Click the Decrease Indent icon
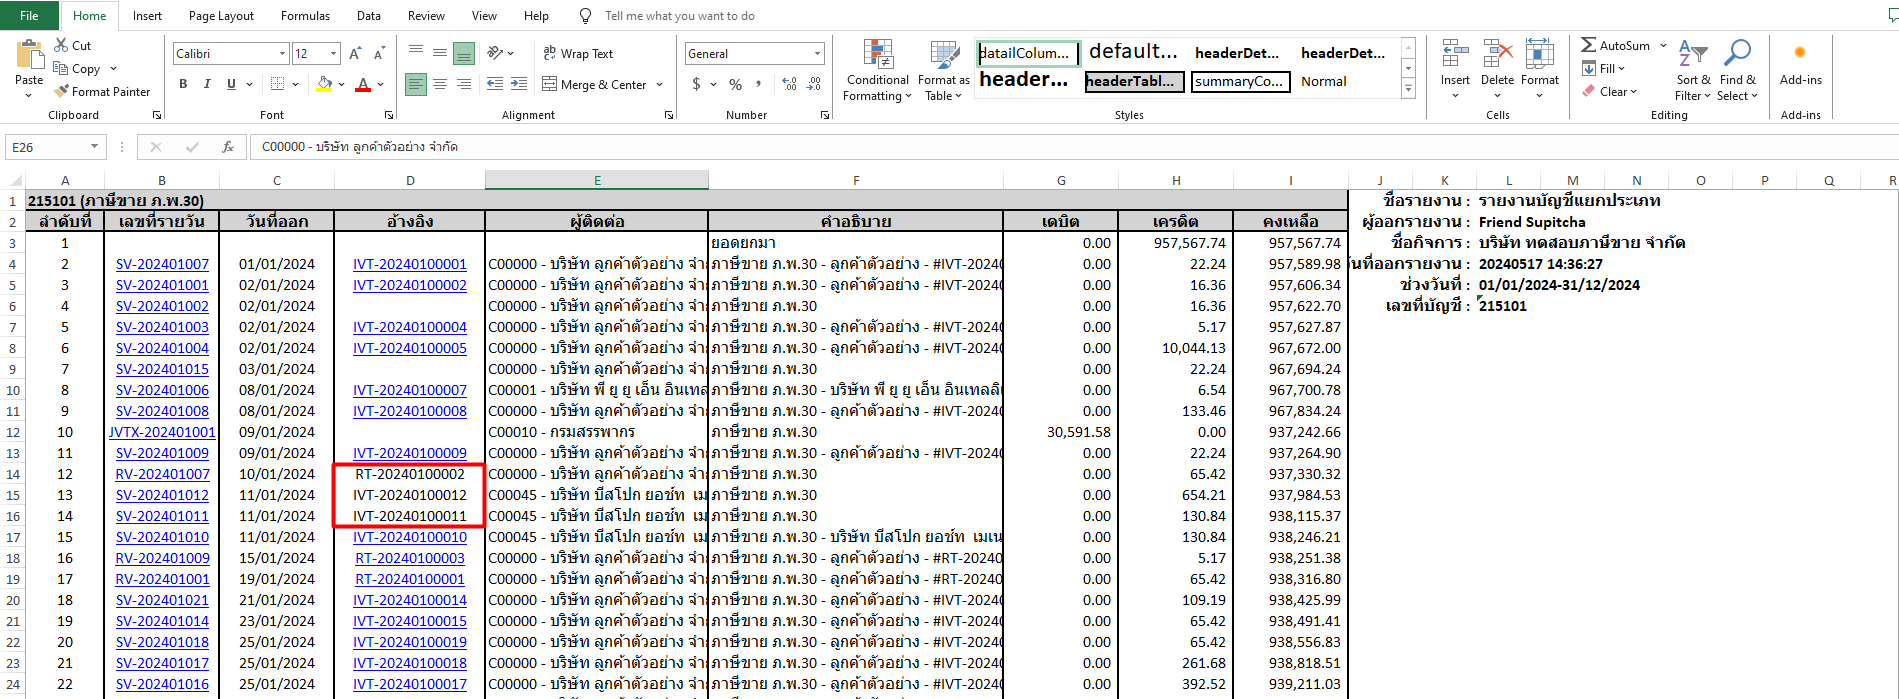1899x699 pixels. point(495,84)
